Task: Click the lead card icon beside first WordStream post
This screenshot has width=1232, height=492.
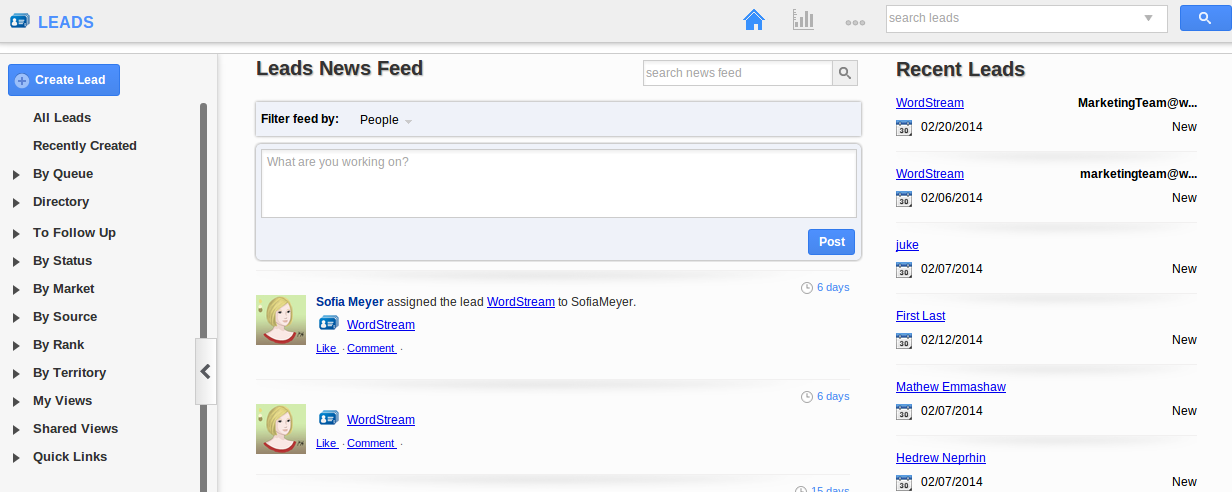Action: click(329, 323)
